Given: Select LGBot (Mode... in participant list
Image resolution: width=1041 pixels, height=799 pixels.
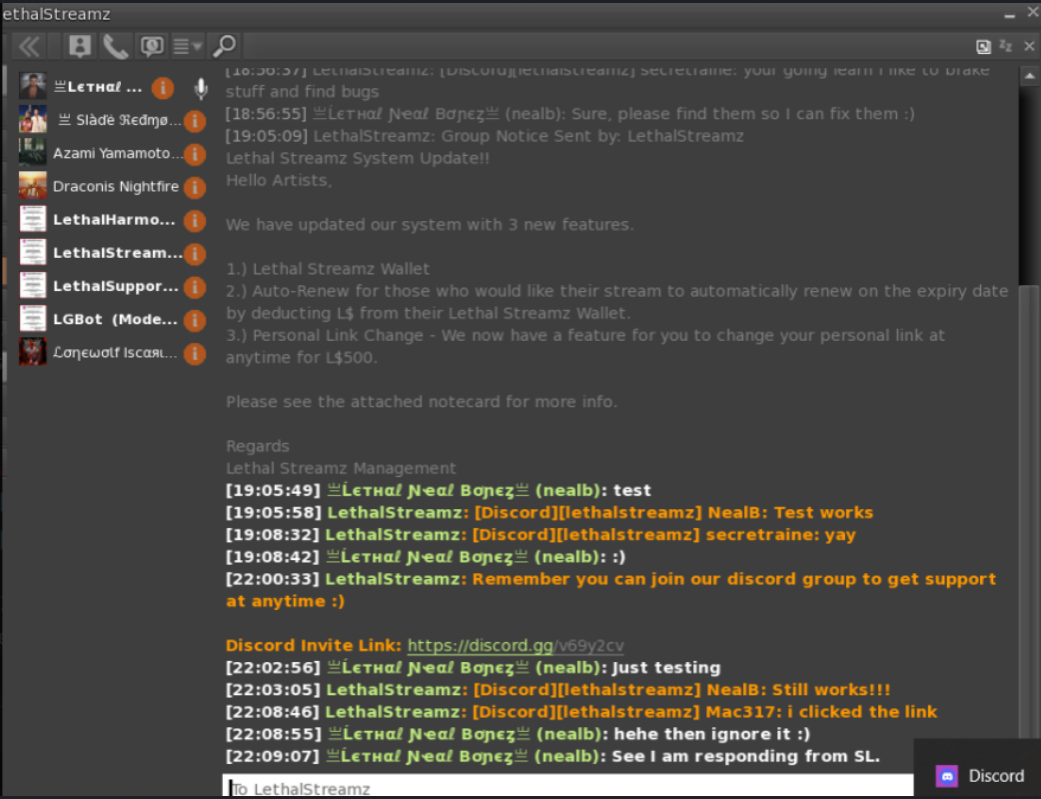Looking at the screenshot, I should [116, 319].
